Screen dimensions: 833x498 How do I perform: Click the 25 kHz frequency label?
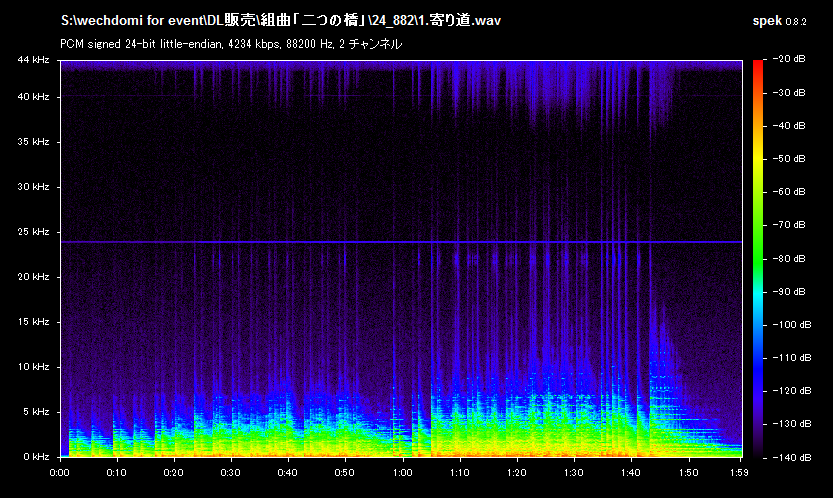(x=33, y=232)
